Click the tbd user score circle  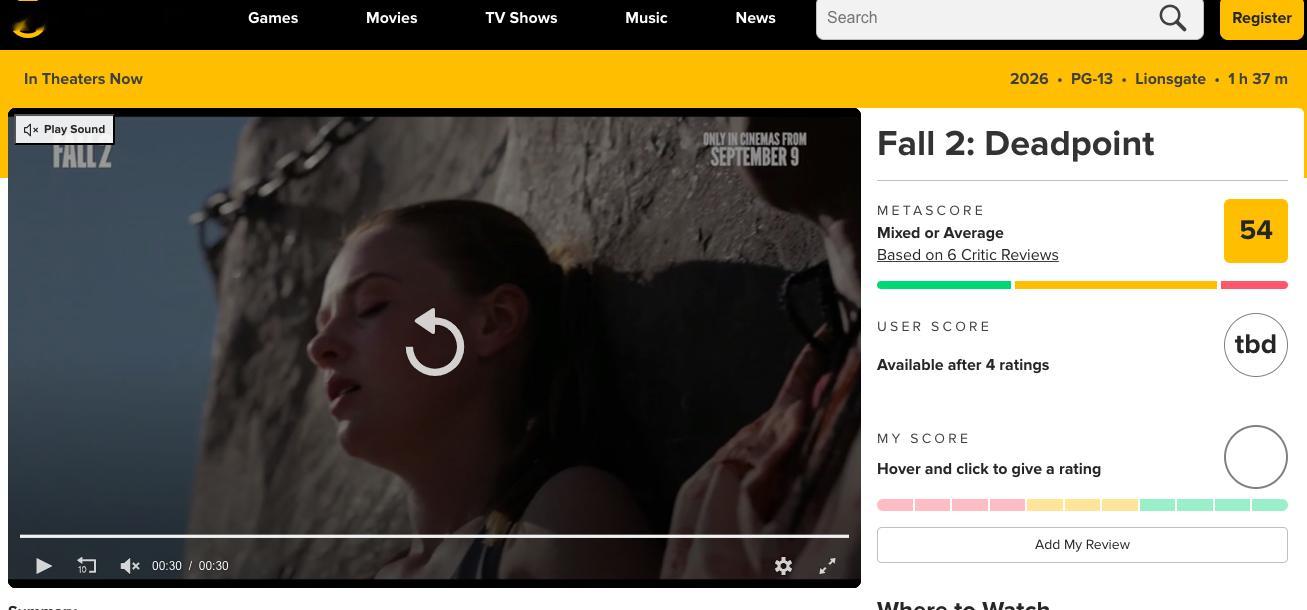1256,345
